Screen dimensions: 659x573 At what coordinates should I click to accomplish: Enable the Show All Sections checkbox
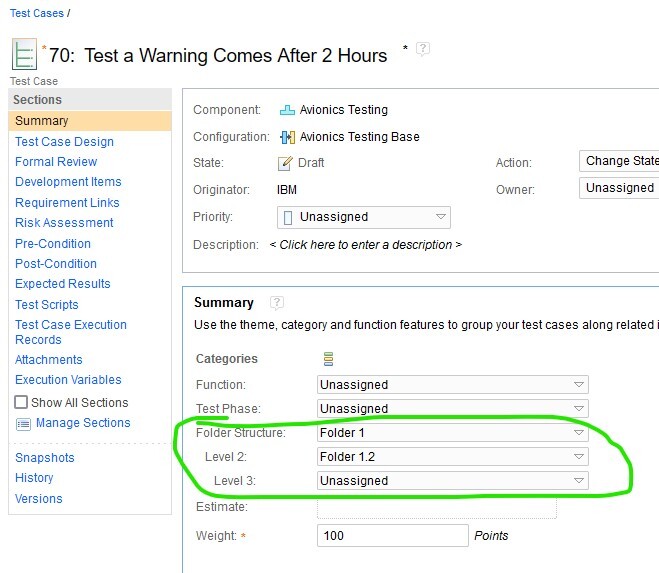point(21,402)
